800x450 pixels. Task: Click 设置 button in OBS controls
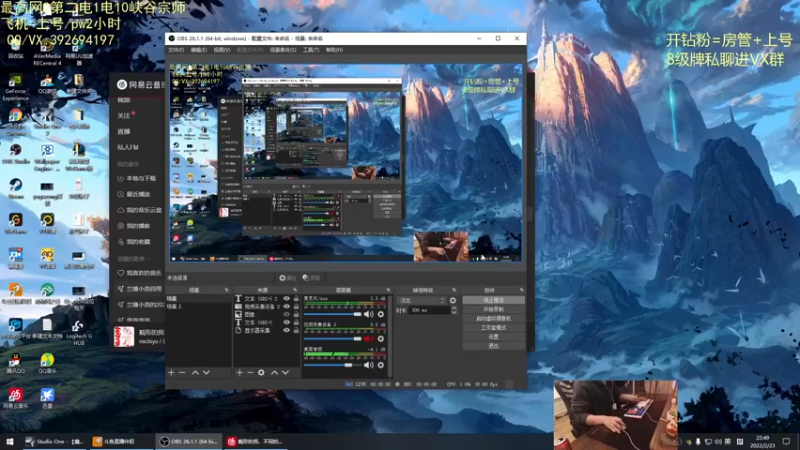(x=493, y=337)
